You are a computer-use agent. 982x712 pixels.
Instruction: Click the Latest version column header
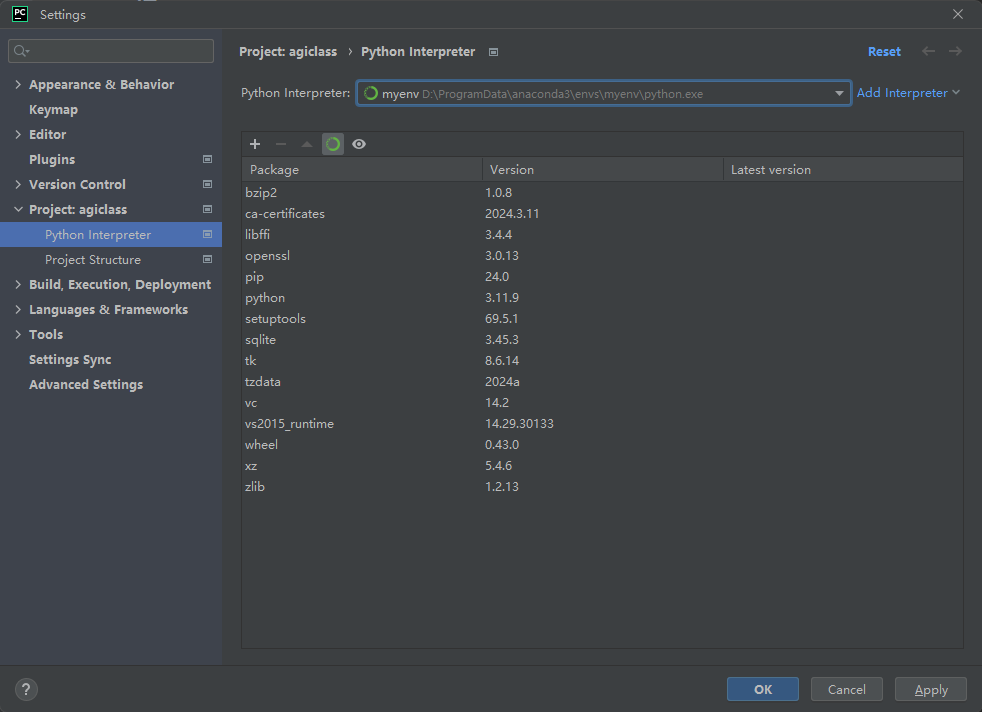(843, 170)
